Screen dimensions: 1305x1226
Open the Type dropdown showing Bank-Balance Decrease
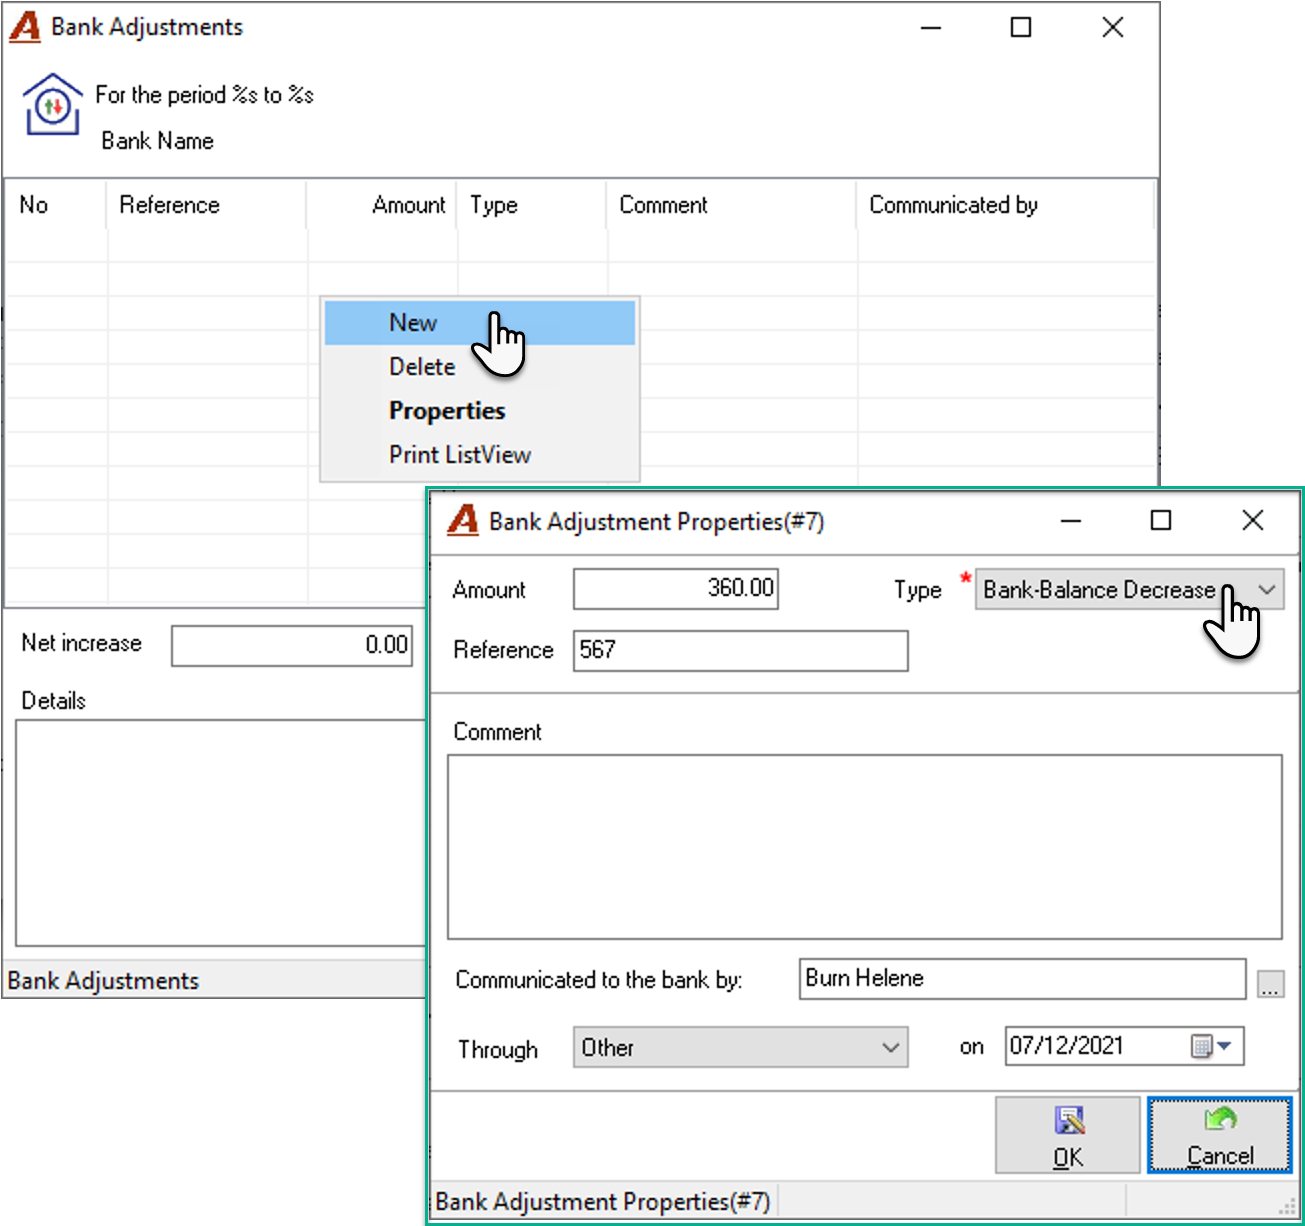point(1129,589)
